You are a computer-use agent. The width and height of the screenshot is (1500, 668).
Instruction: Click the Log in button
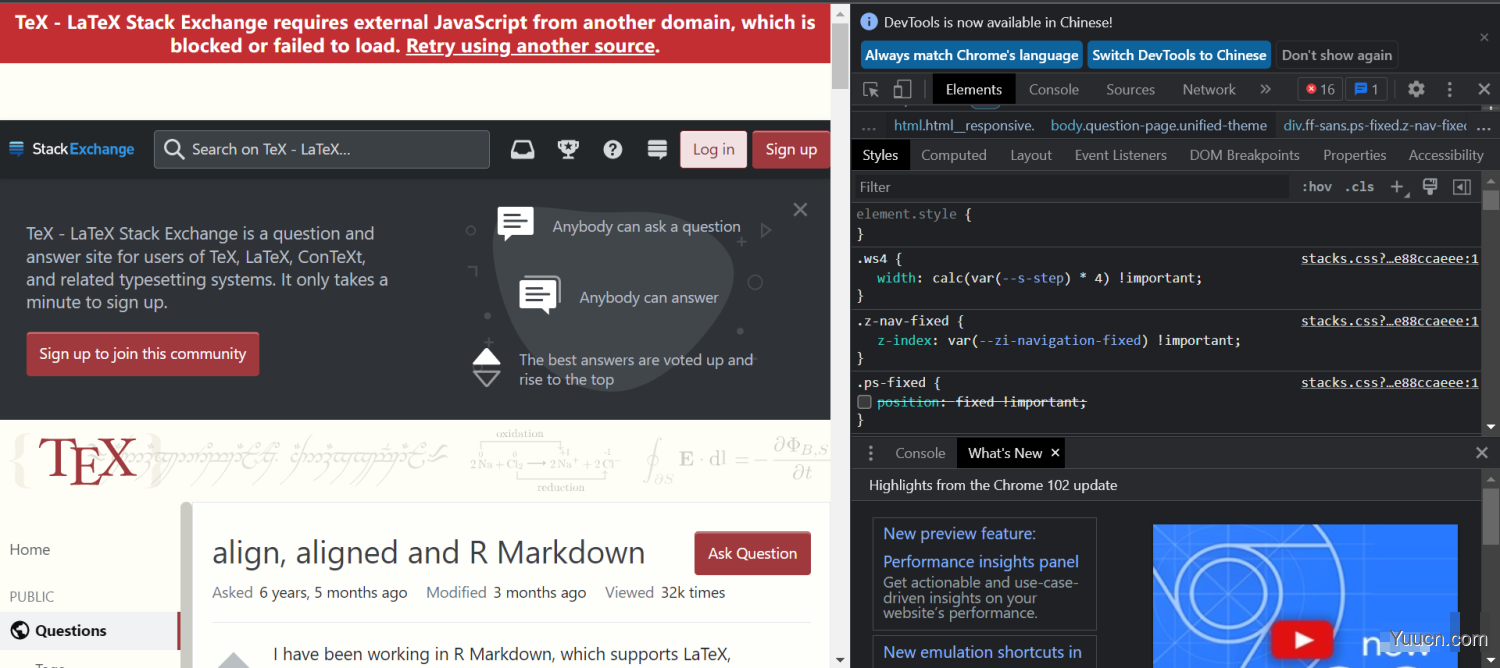click(713, 149)
